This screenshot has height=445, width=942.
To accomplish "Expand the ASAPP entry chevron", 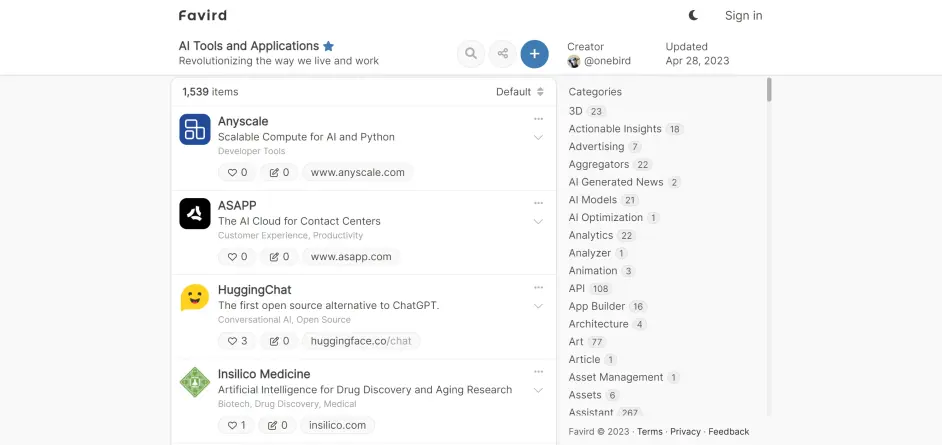I will [x=538, y=222].
